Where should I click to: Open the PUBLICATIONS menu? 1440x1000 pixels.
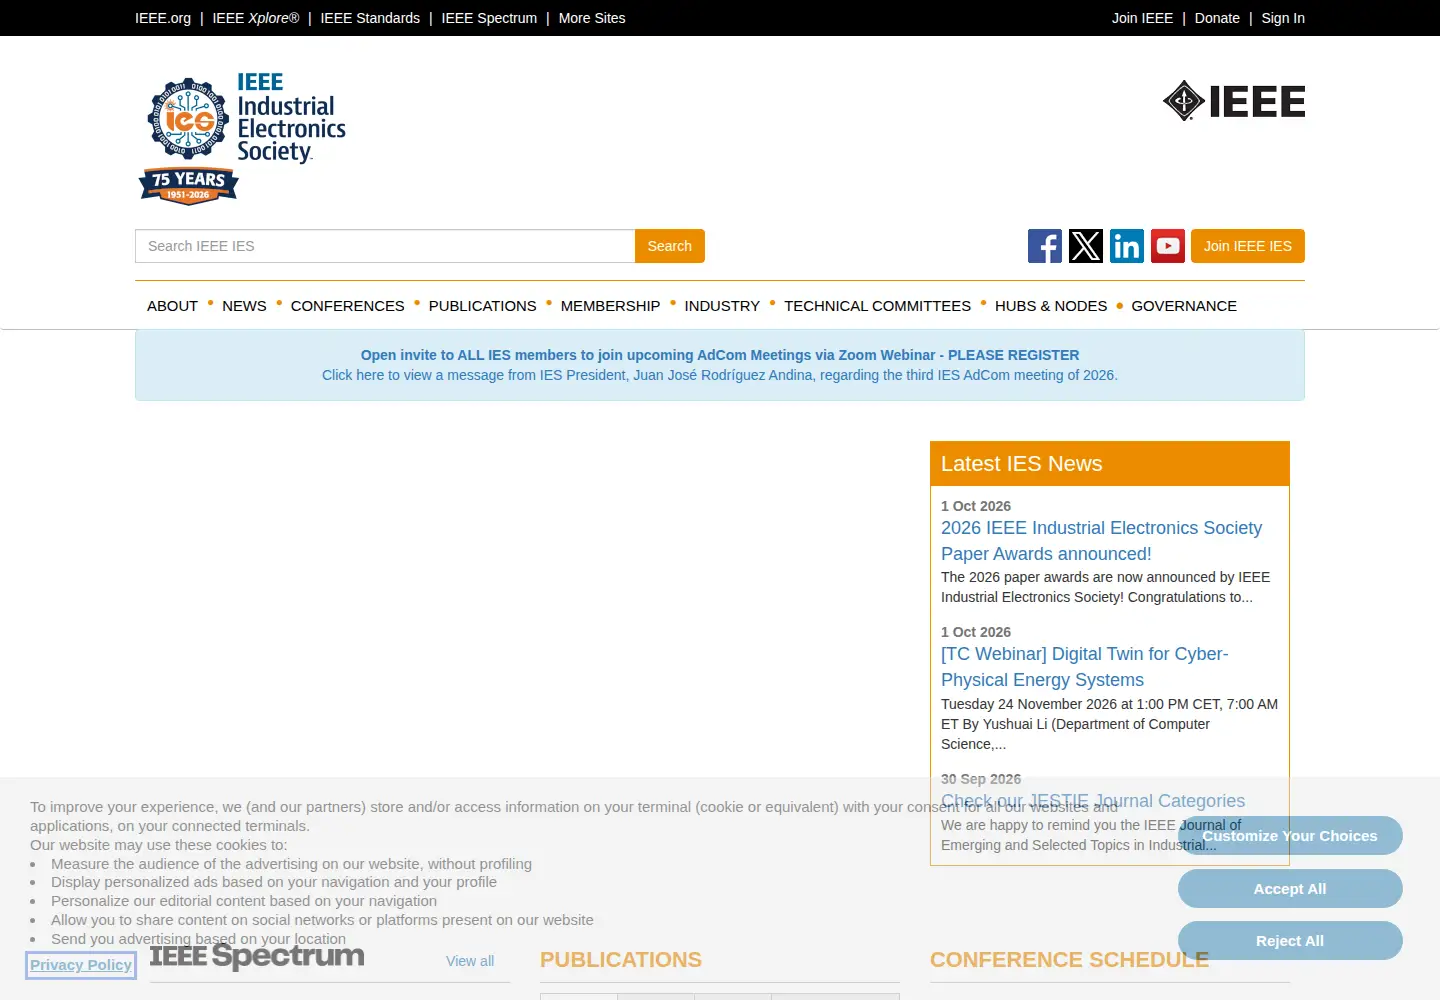pyautogui.click(x=482, y=306)
